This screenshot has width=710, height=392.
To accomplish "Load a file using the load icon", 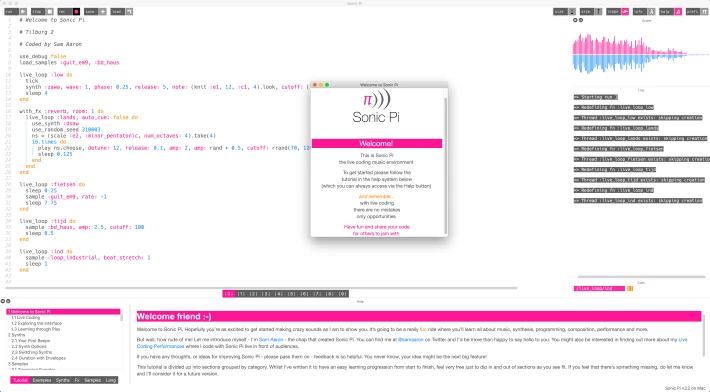I will [129, 11].
